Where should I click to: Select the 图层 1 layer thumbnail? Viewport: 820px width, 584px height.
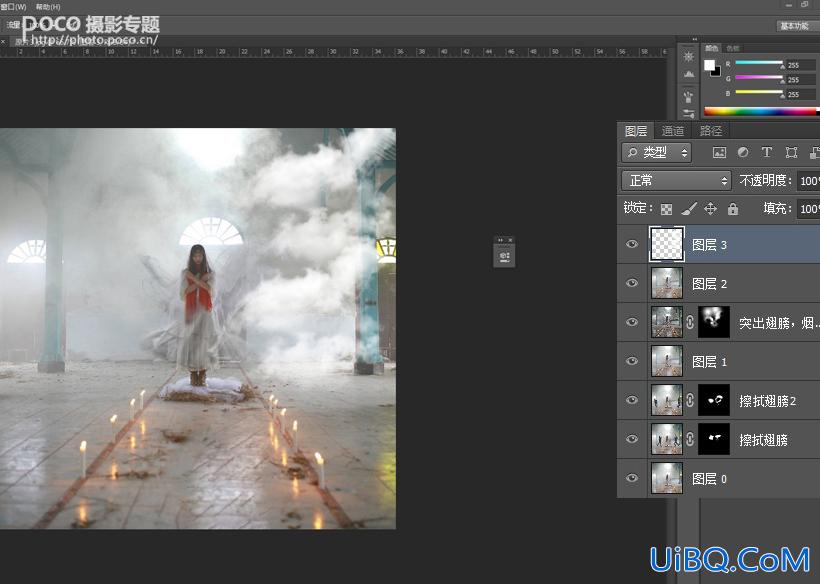(x=667, y=361)
